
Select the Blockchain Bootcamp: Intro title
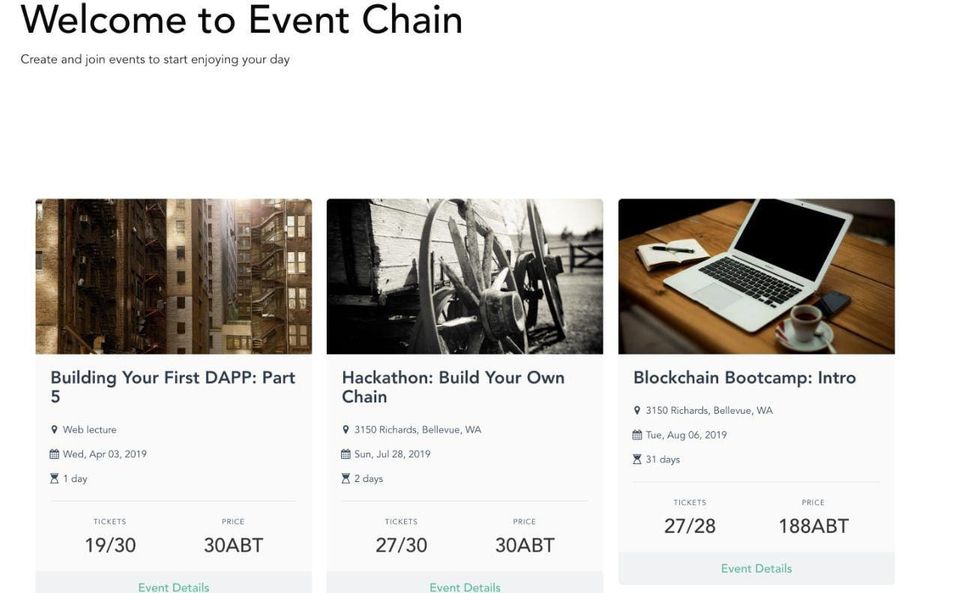pos(744,378)
